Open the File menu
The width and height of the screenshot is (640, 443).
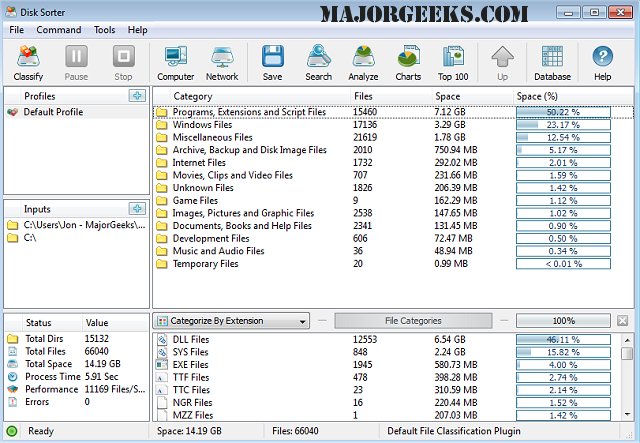point(16,30)
